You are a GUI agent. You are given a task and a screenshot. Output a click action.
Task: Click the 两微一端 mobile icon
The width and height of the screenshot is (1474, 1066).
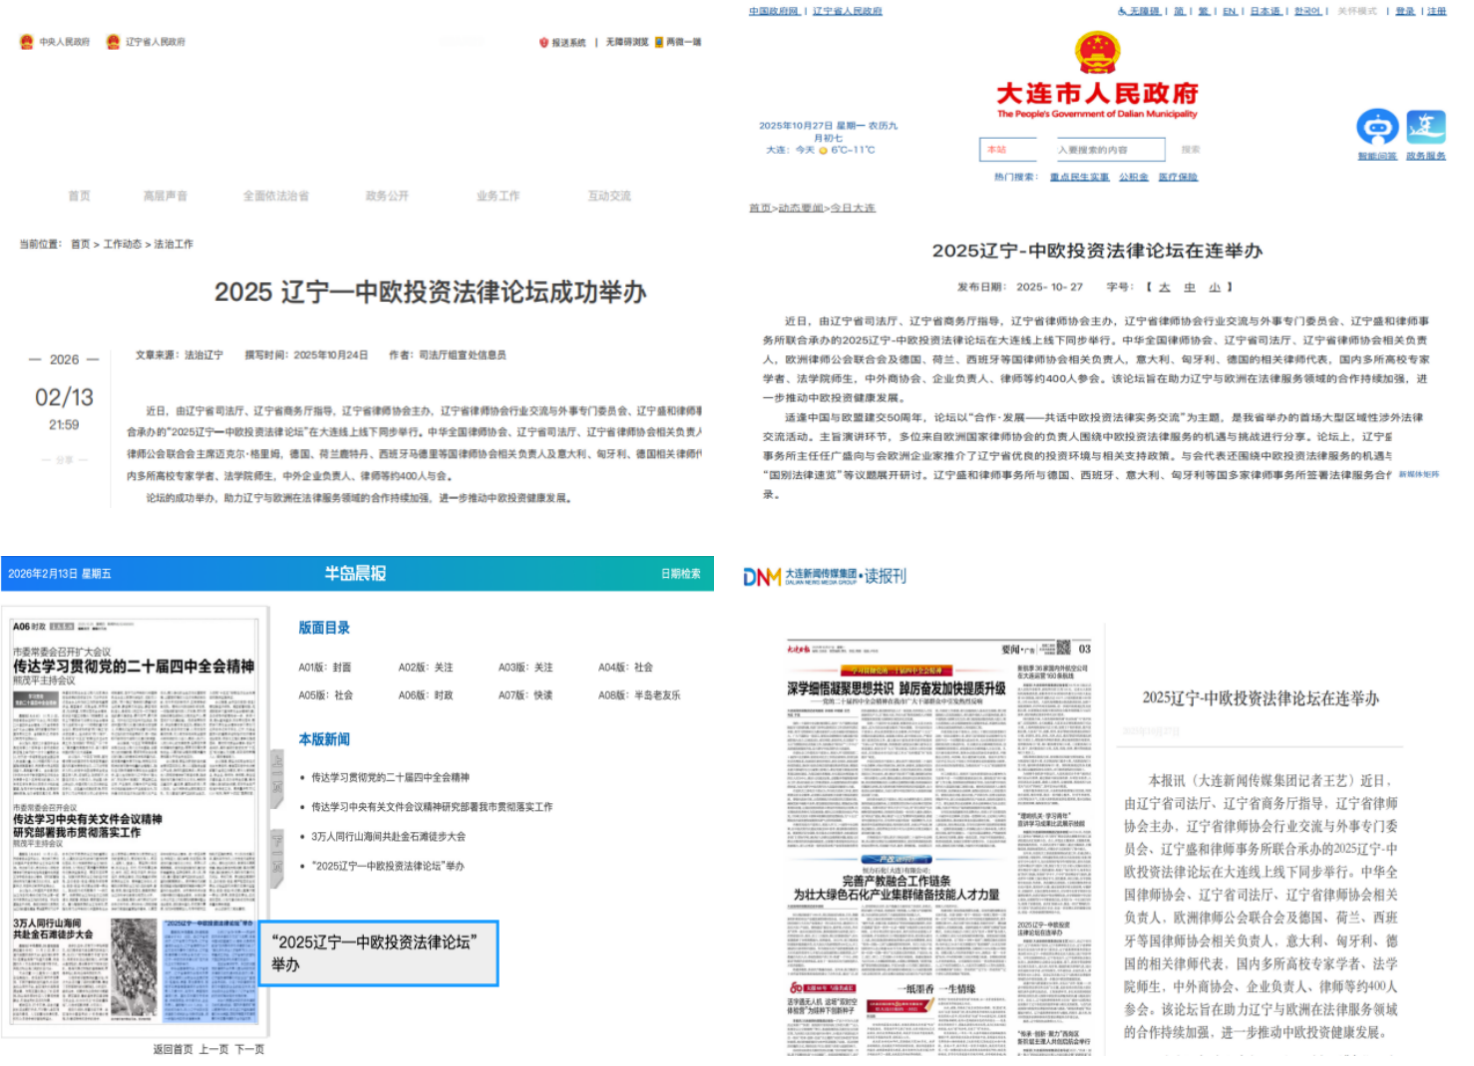(659, 42)
